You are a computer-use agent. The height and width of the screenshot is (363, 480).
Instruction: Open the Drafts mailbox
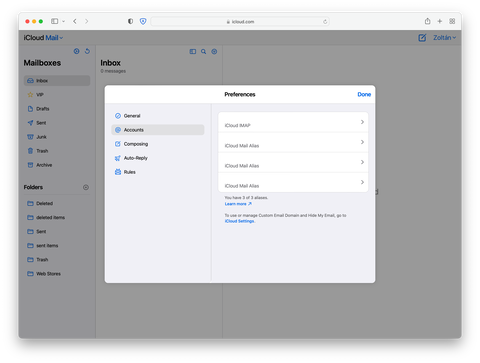tap(57, 109)
